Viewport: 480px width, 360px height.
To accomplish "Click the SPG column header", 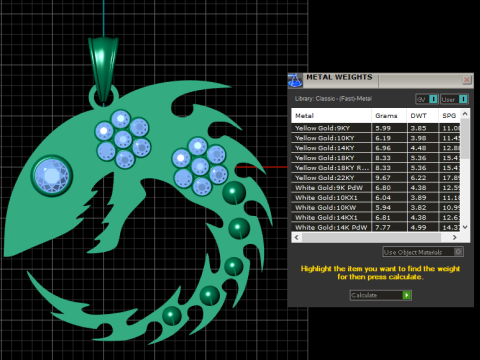I will [x=449, y=116].
